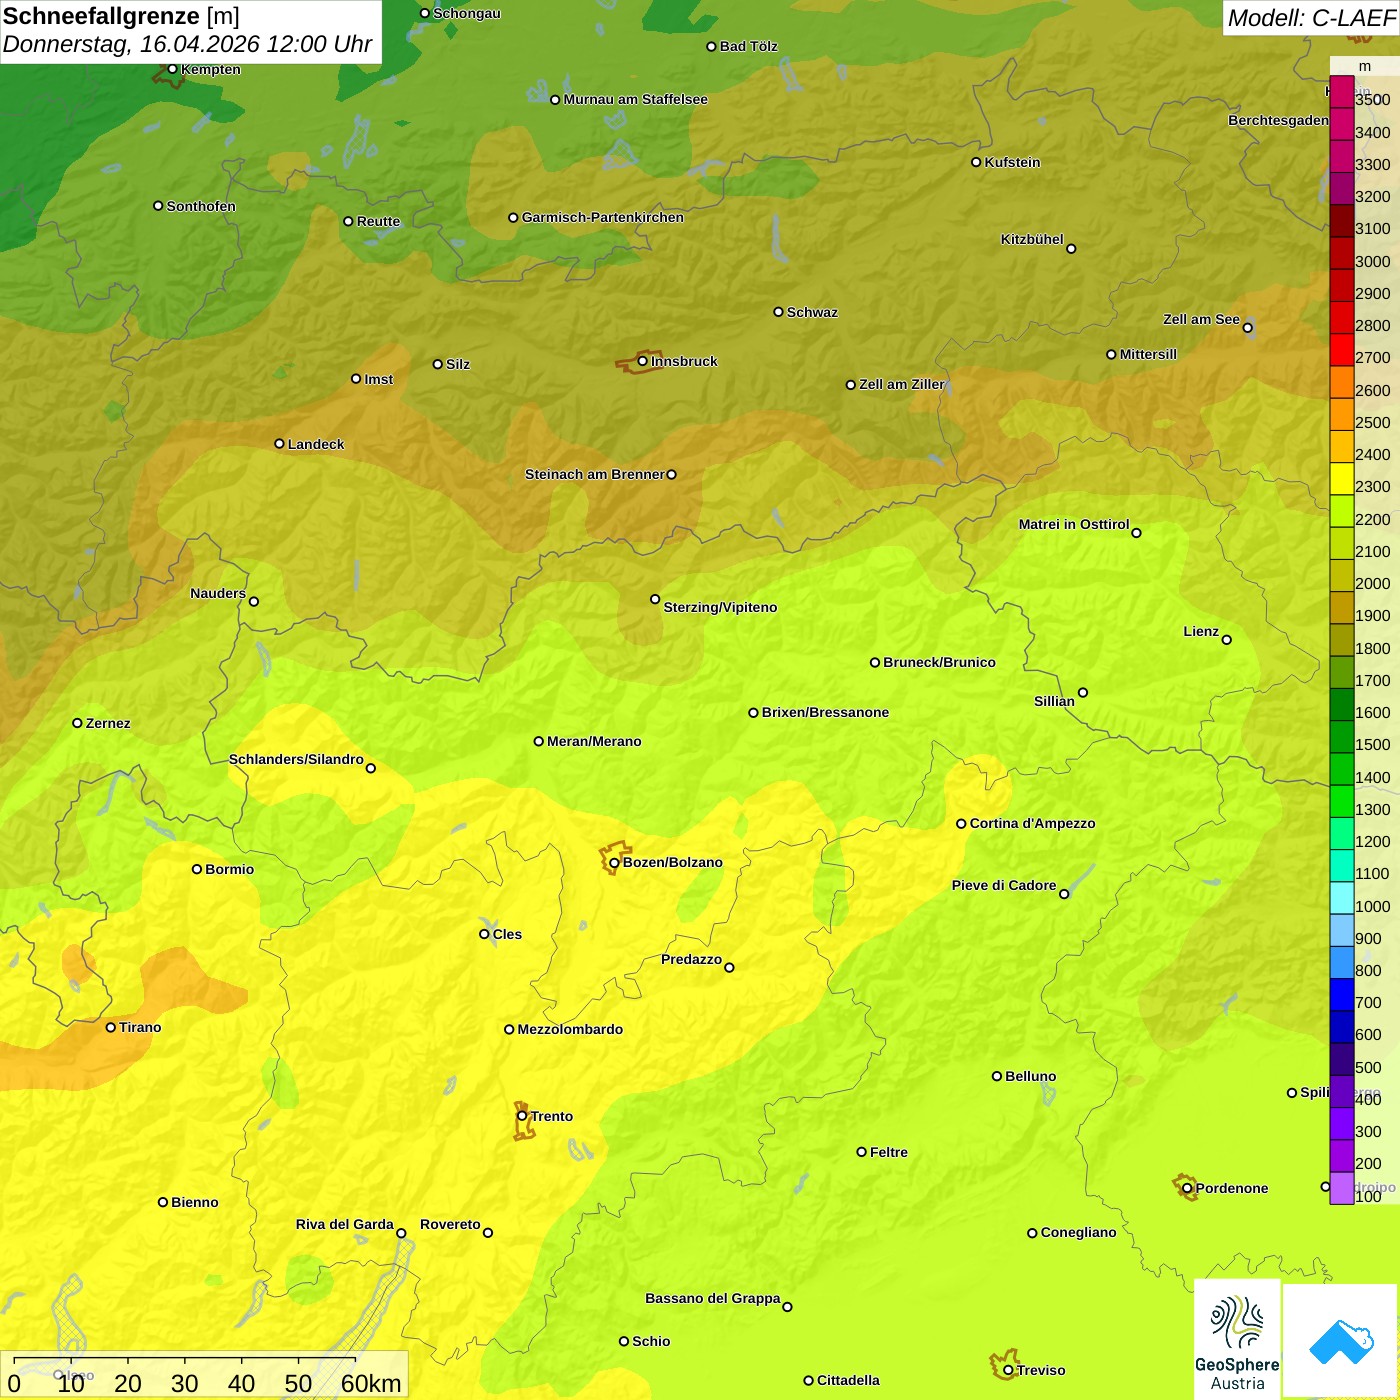Click the Zernez location dot
Screen dimensions: 1400x1400
[77, 723]
